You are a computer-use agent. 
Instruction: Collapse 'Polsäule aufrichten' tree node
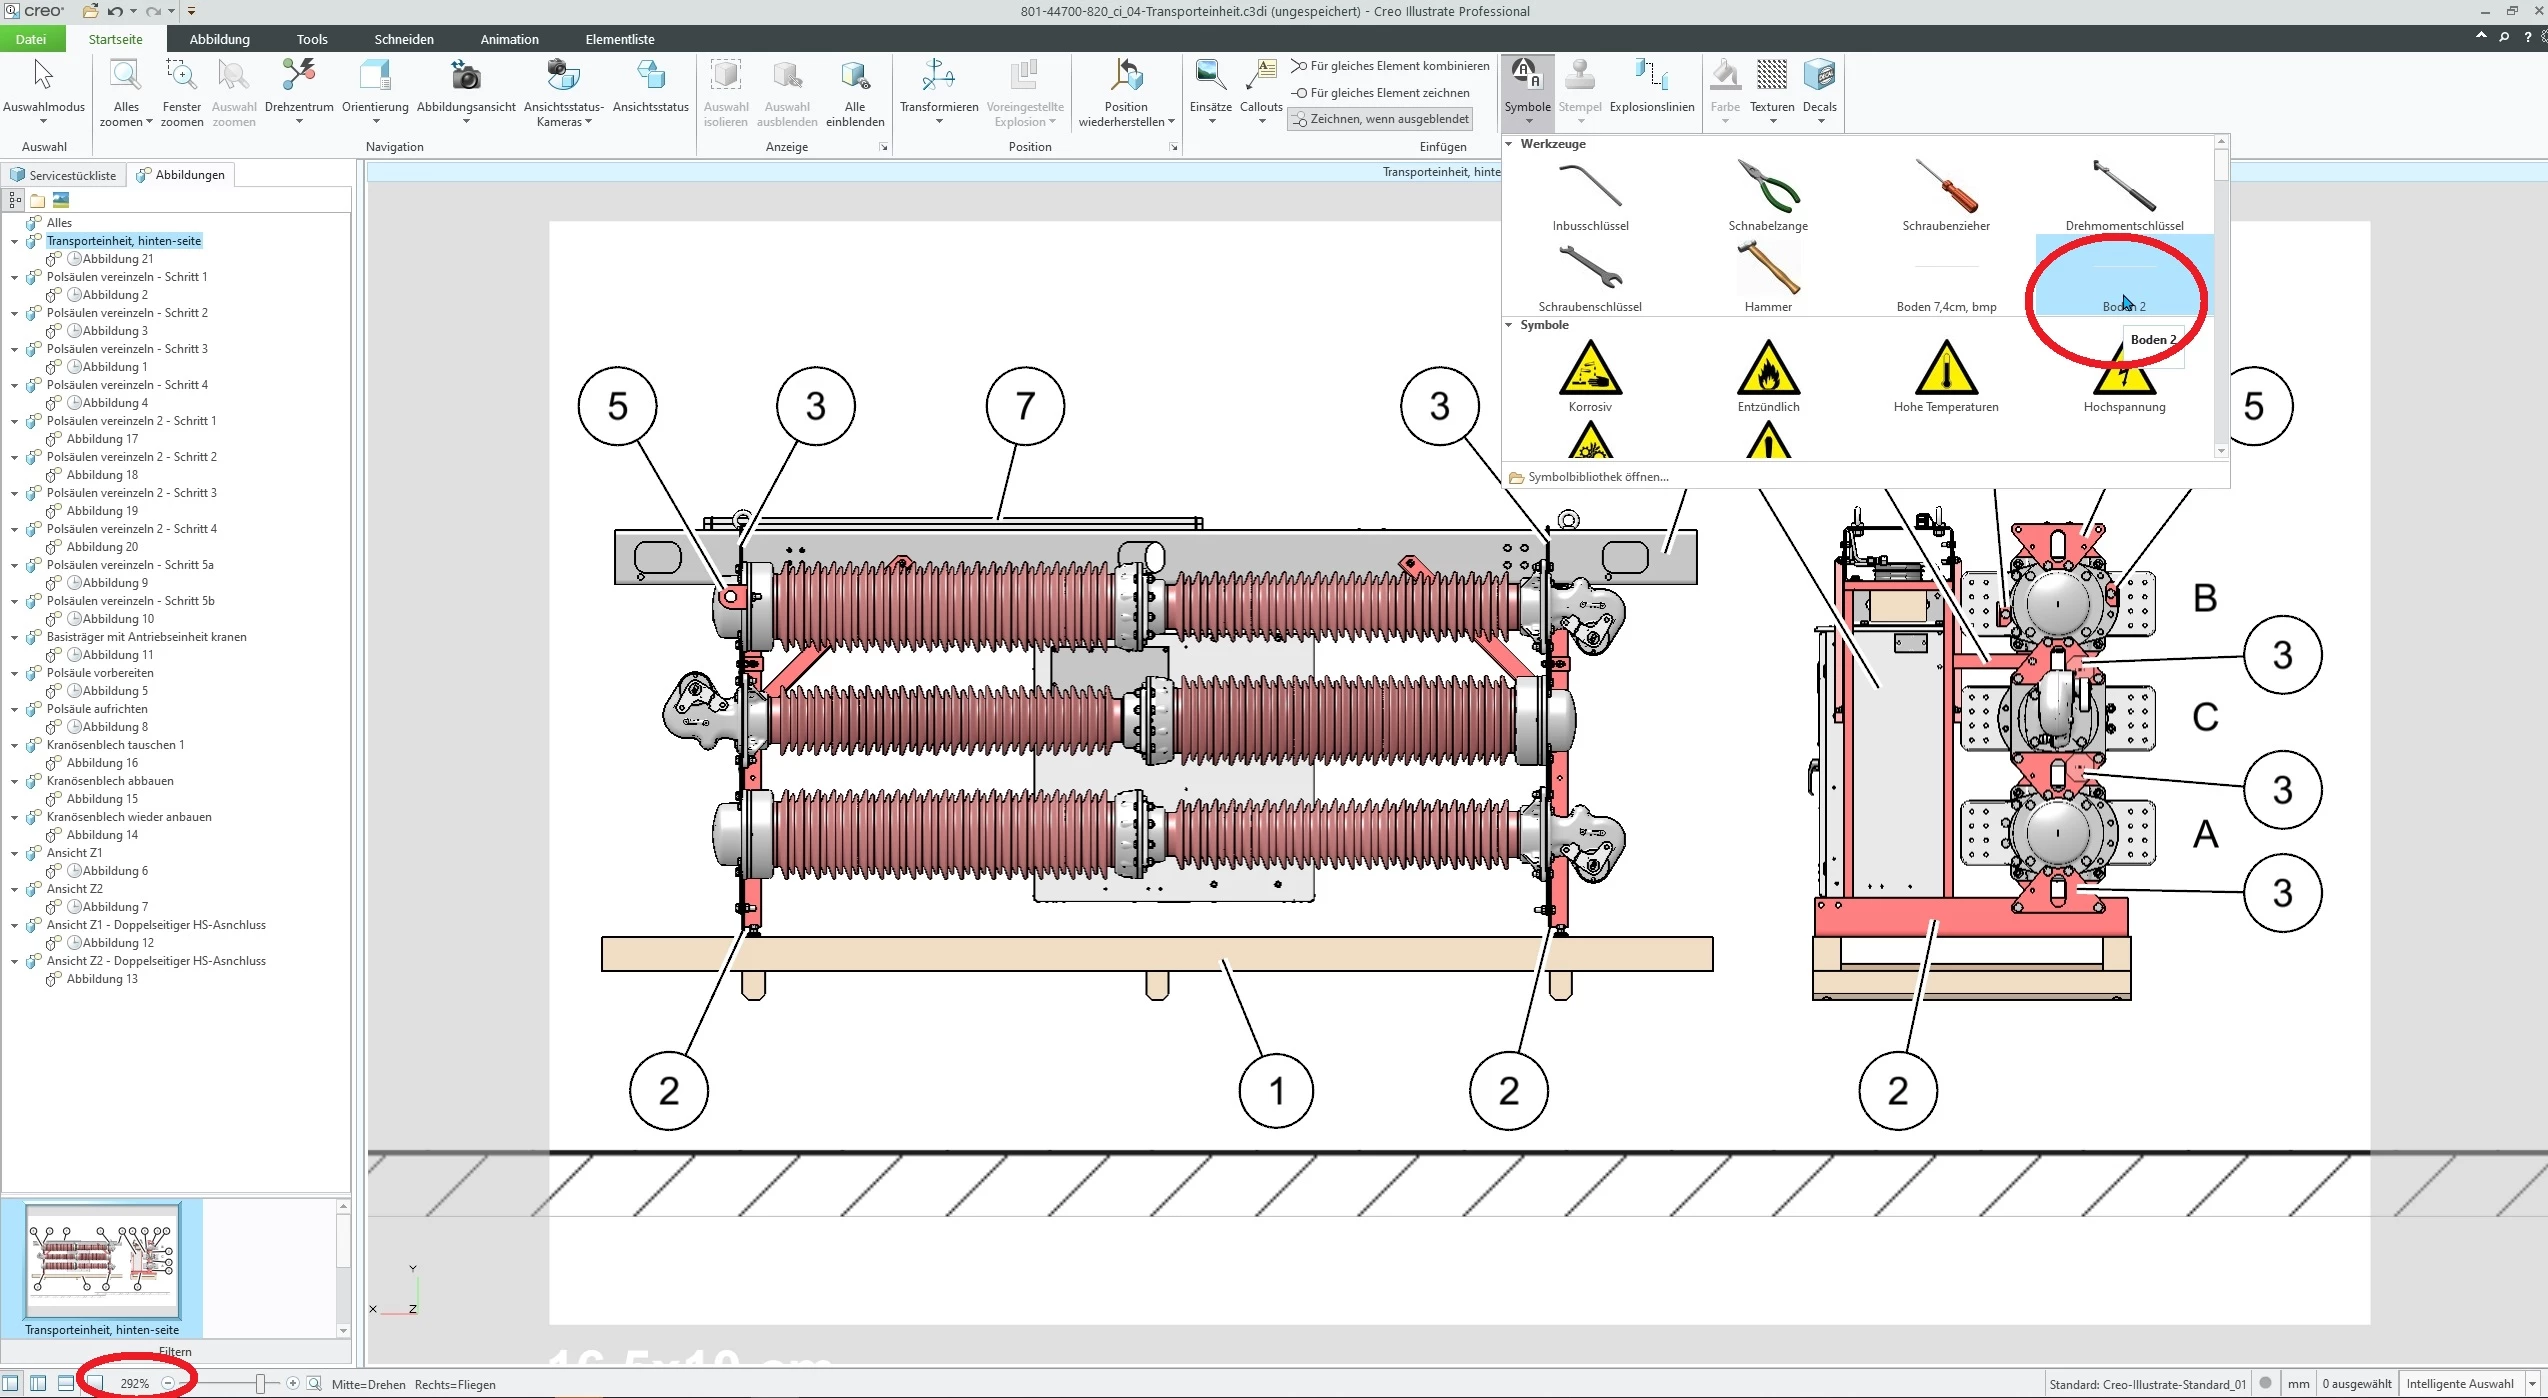(14, 709)
